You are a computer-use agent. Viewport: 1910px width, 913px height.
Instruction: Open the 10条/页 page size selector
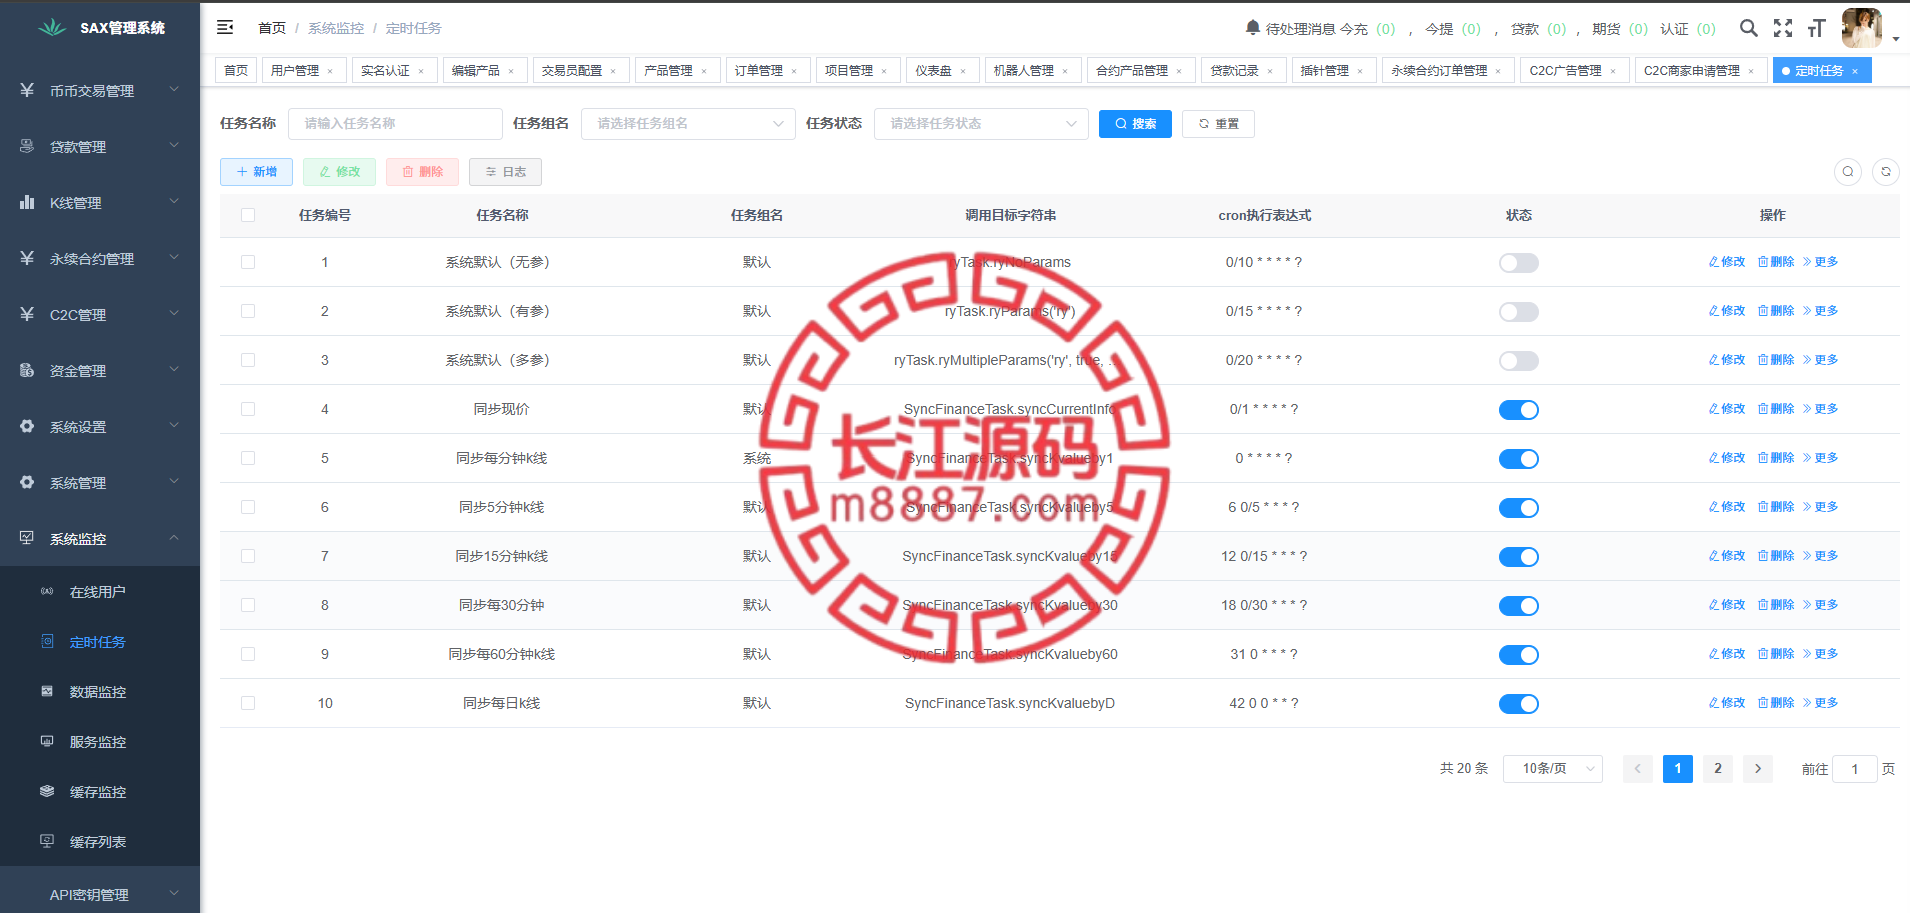1553,769
